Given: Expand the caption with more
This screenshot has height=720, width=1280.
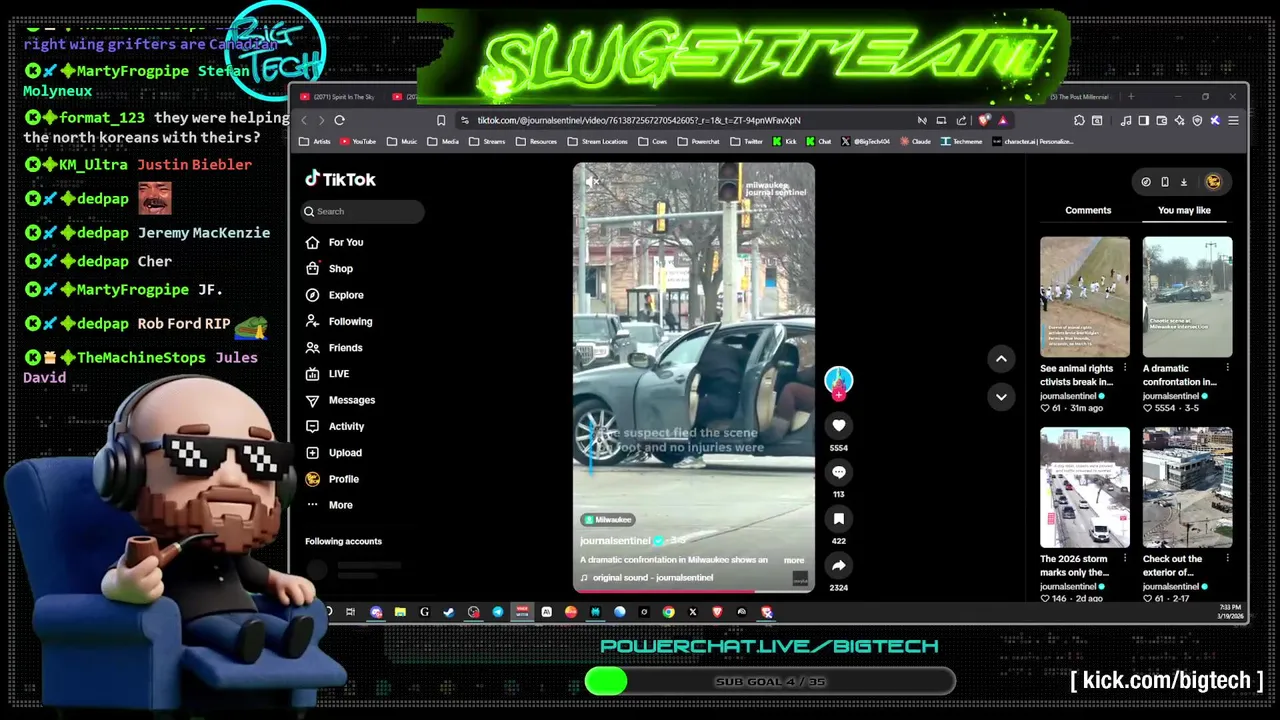Looking at the screenshot, I should (x=794, y=560).
